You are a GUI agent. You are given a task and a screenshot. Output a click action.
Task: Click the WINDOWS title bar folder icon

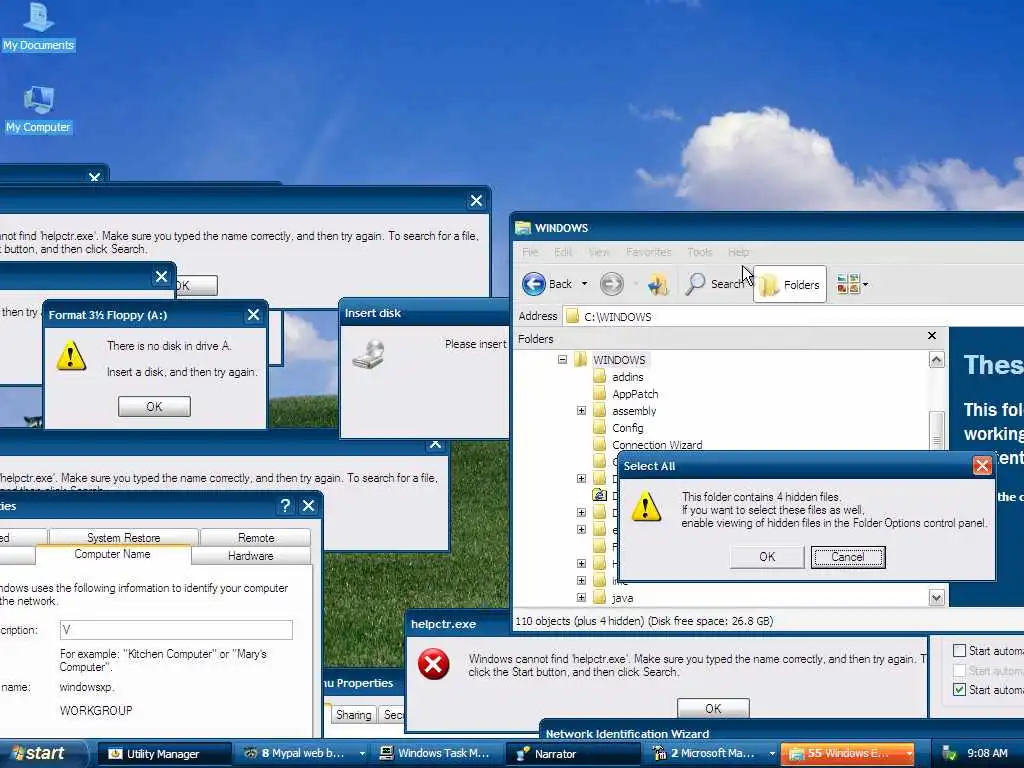(522, 228)
